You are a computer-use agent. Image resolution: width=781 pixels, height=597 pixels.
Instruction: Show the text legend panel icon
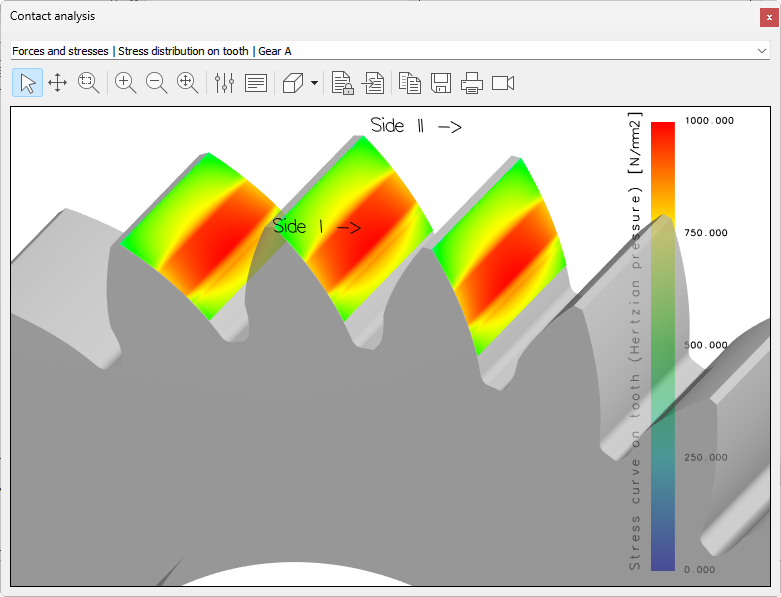tap(256, 83)
